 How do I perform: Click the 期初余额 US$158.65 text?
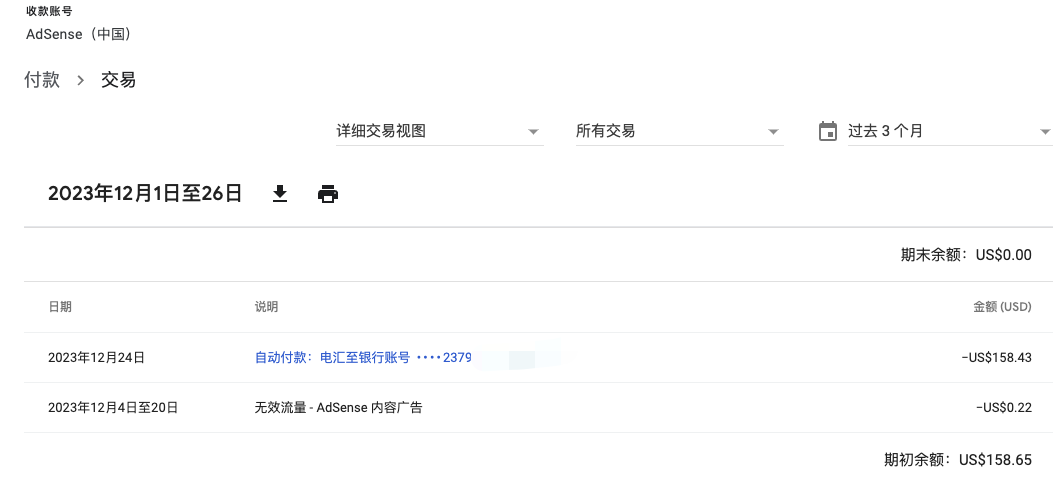point(958,460)
